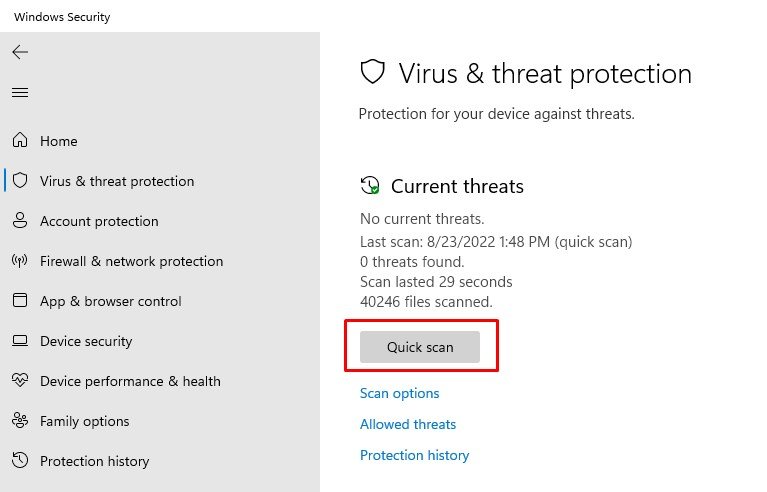Click the Device security laptop icon

coord(20,340)
